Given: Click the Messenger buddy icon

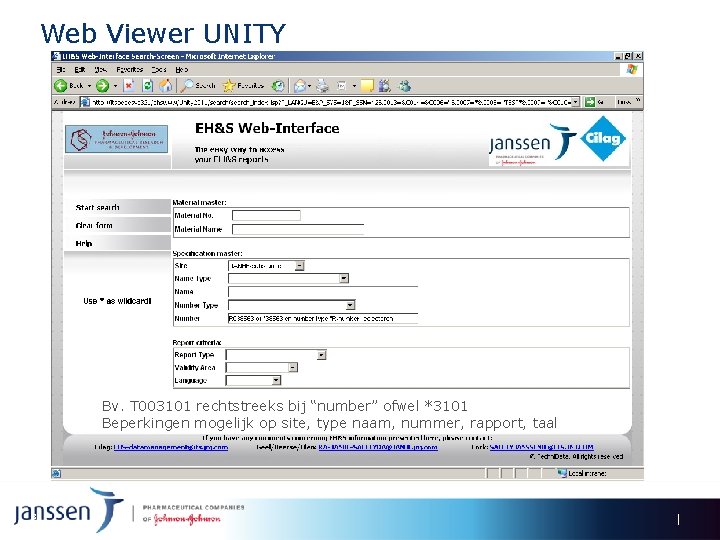Looking at the screenshot, I should (x=405, y=86).
